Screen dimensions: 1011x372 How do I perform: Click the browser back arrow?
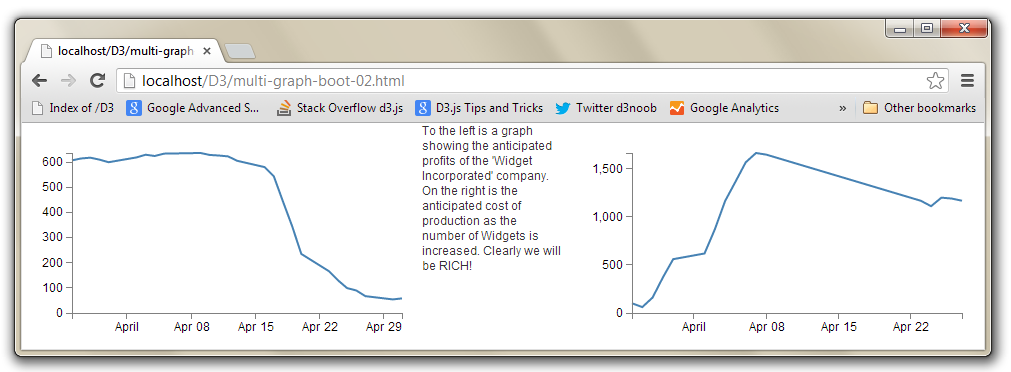[x=39, y=81]
